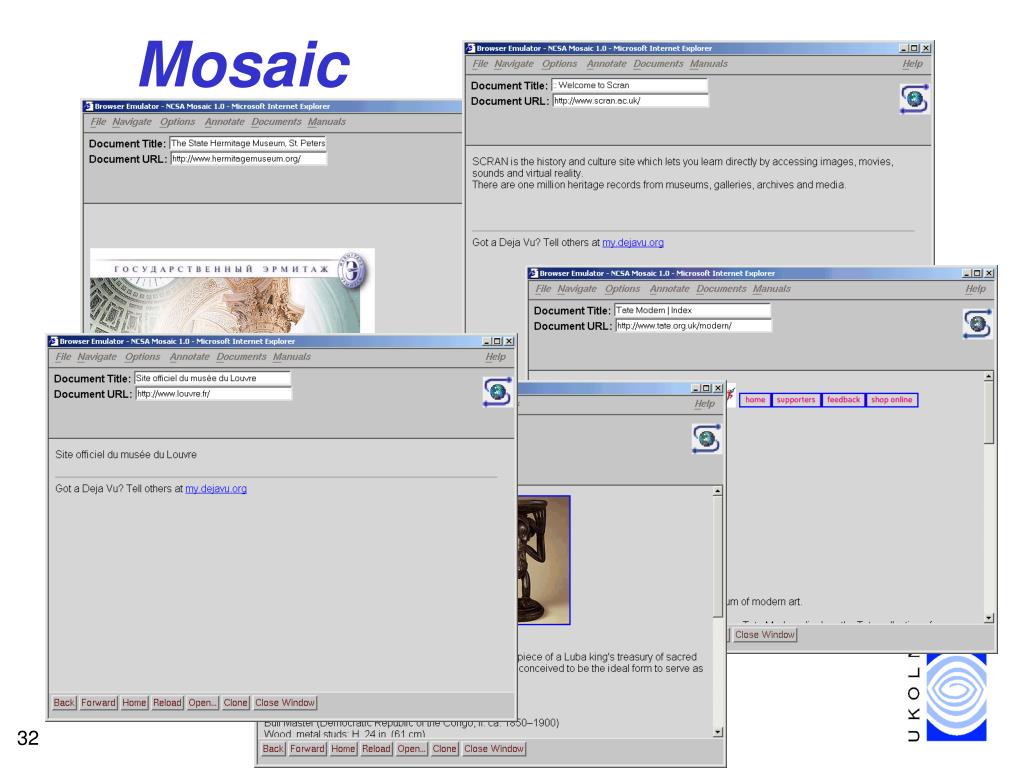The width and height of the screenshot is (1024, 768).
Task: Click the globe logo in Louvre window
Action: click(x=497, y=392)
